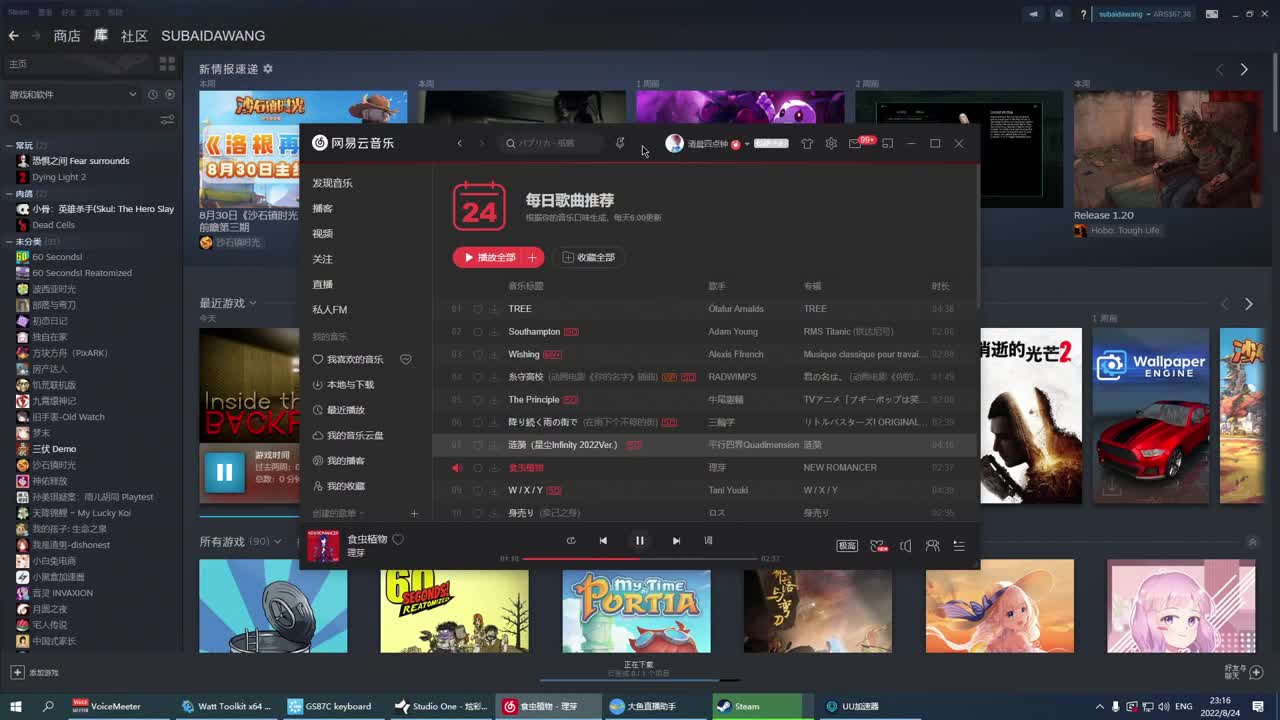
Task: Open NetEase Cloud Music settings gear
Action: 831,144
